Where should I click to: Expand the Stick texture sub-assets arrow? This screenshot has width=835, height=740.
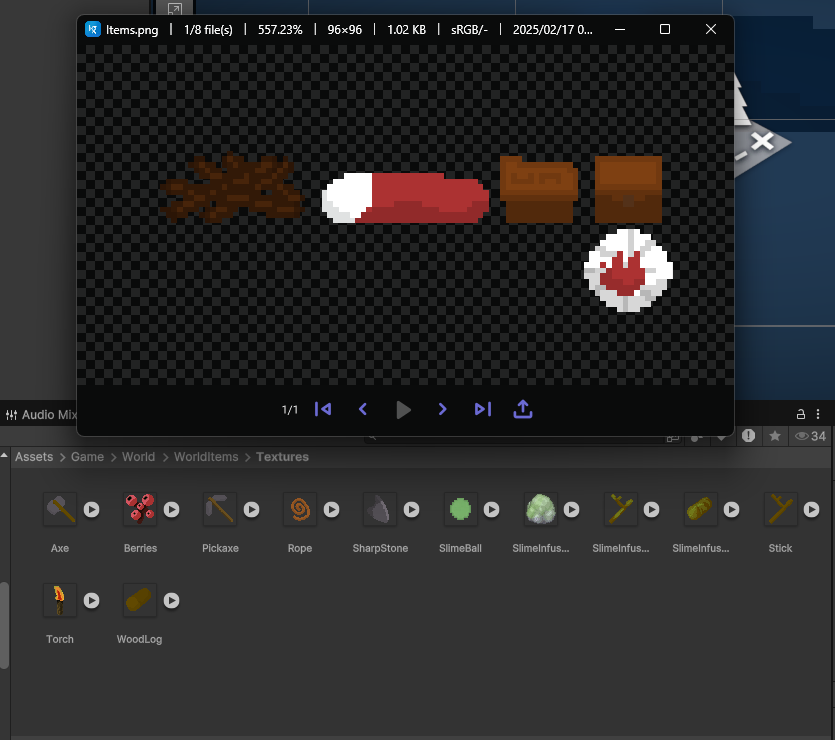point(812,510)
